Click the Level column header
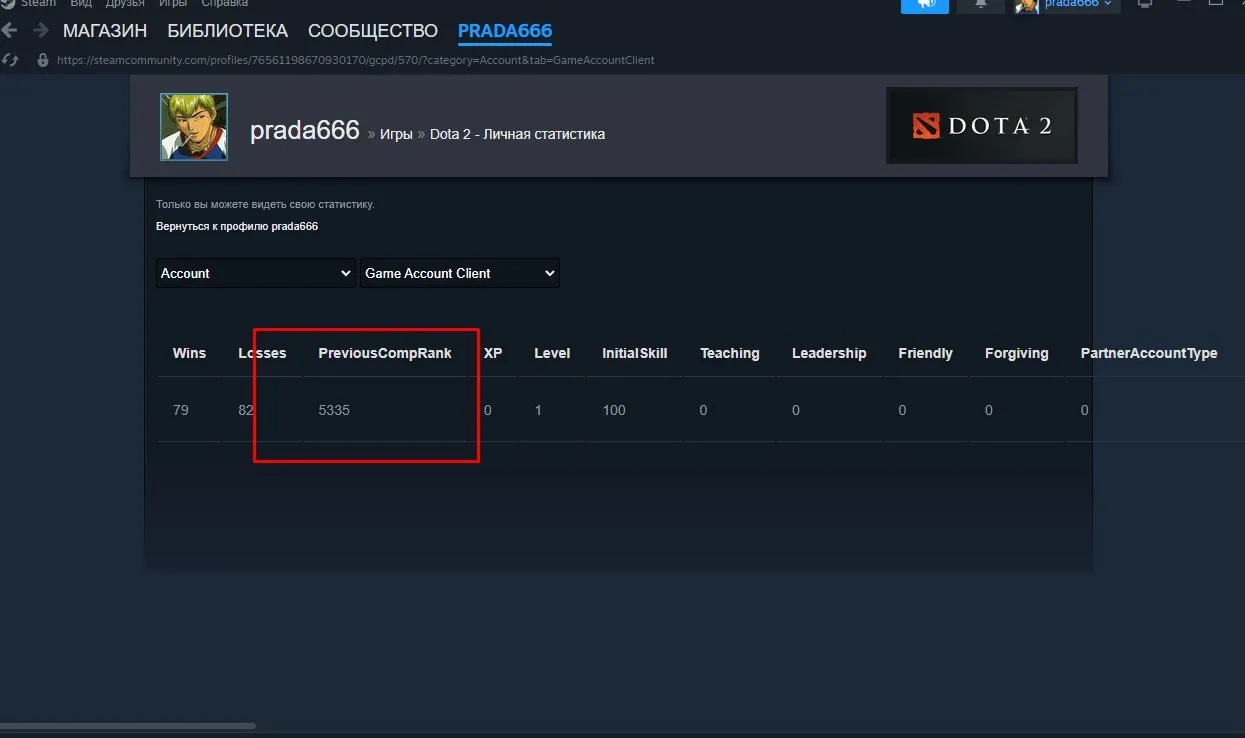Image resolution: width=1245 pixels, height=738 pixels. [552, 353]
